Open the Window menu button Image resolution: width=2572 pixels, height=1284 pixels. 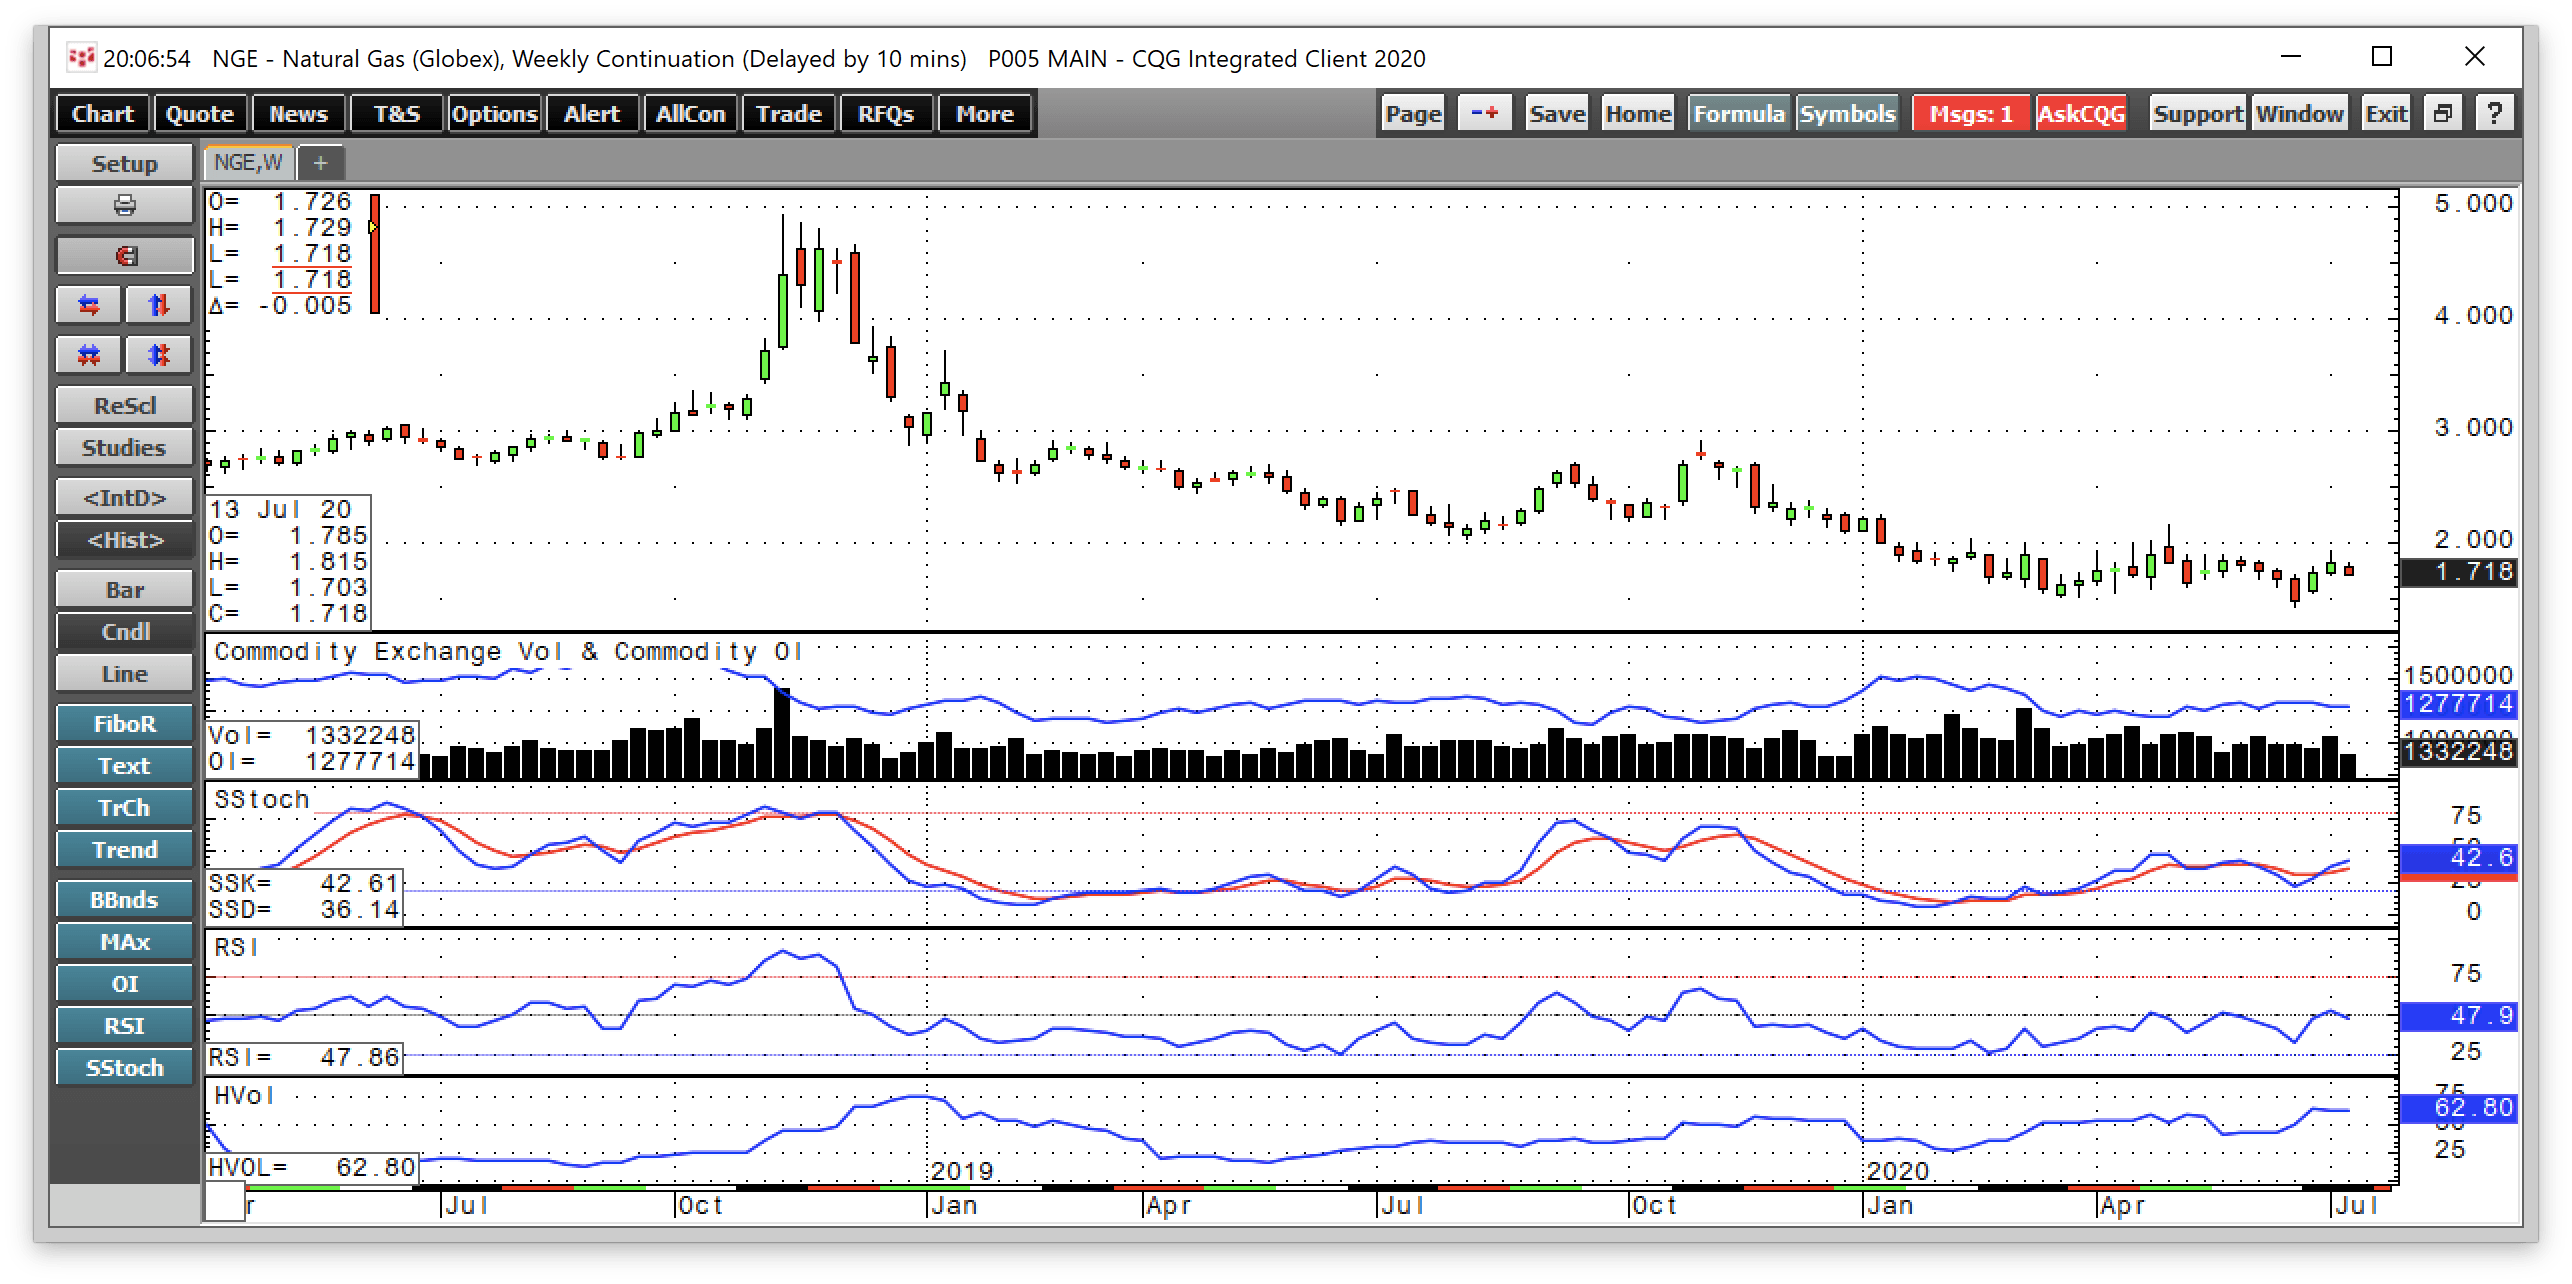[x=2299, y=114]
